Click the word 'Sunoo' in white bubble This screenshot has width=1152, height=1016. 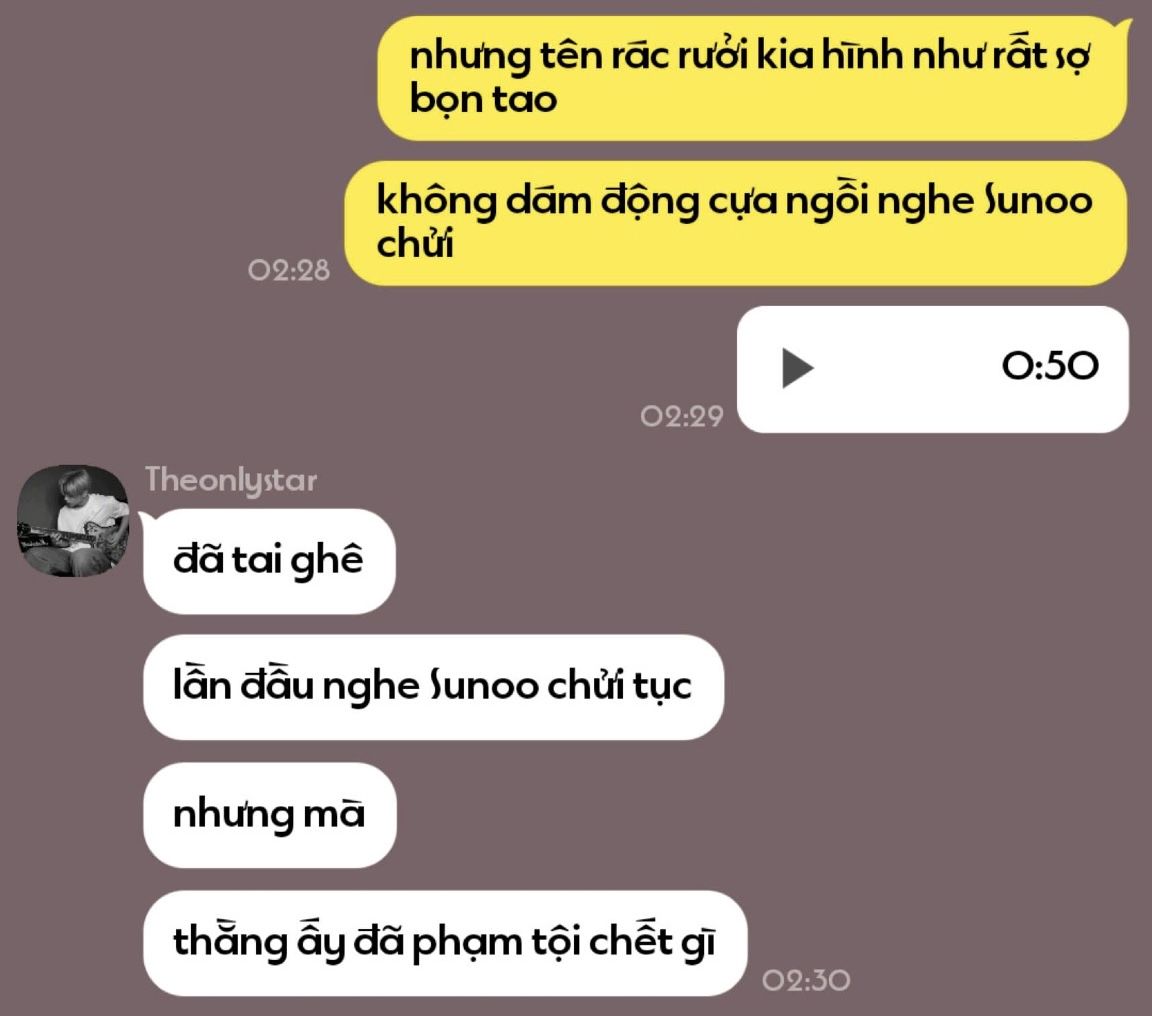[484, 686]
